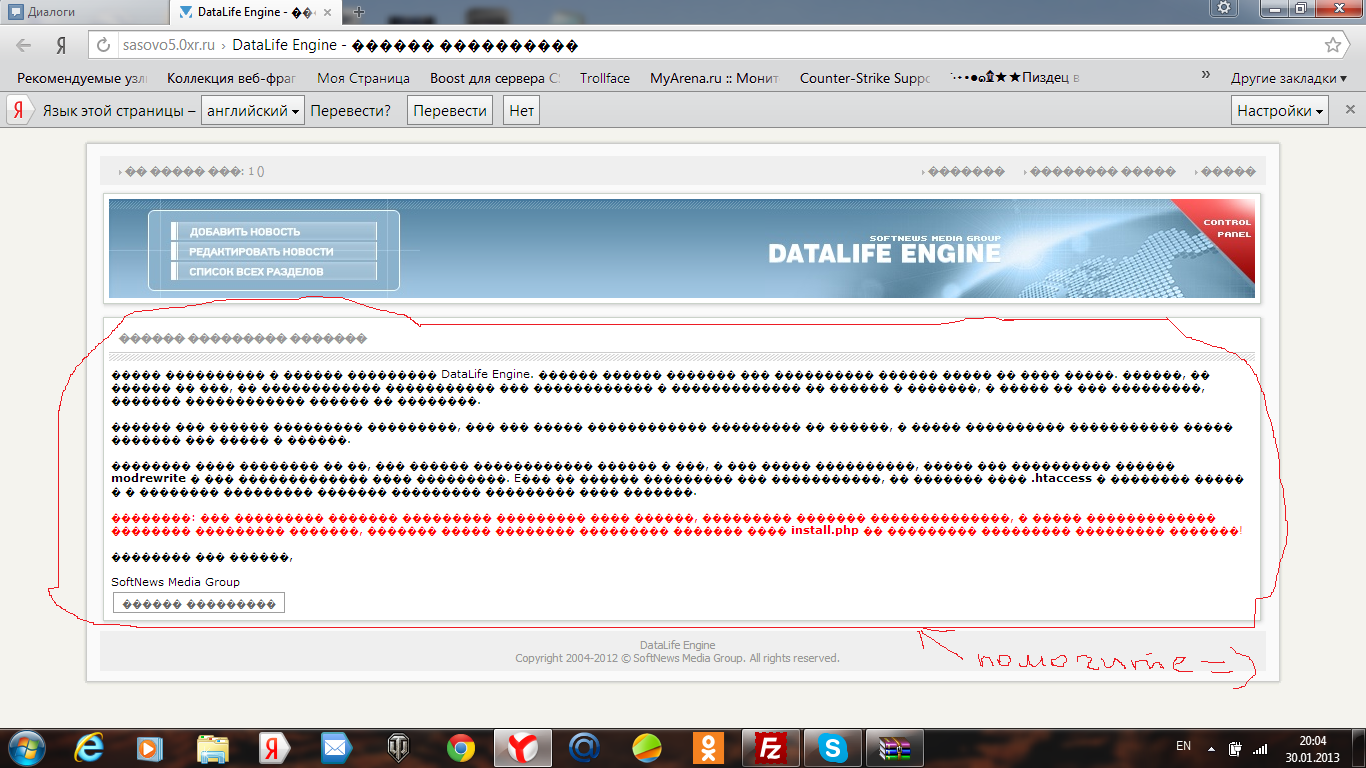Open the 'MyArena.ru' bookmark
Screen dimensions: 1366x768
click(x=715, y=78)
